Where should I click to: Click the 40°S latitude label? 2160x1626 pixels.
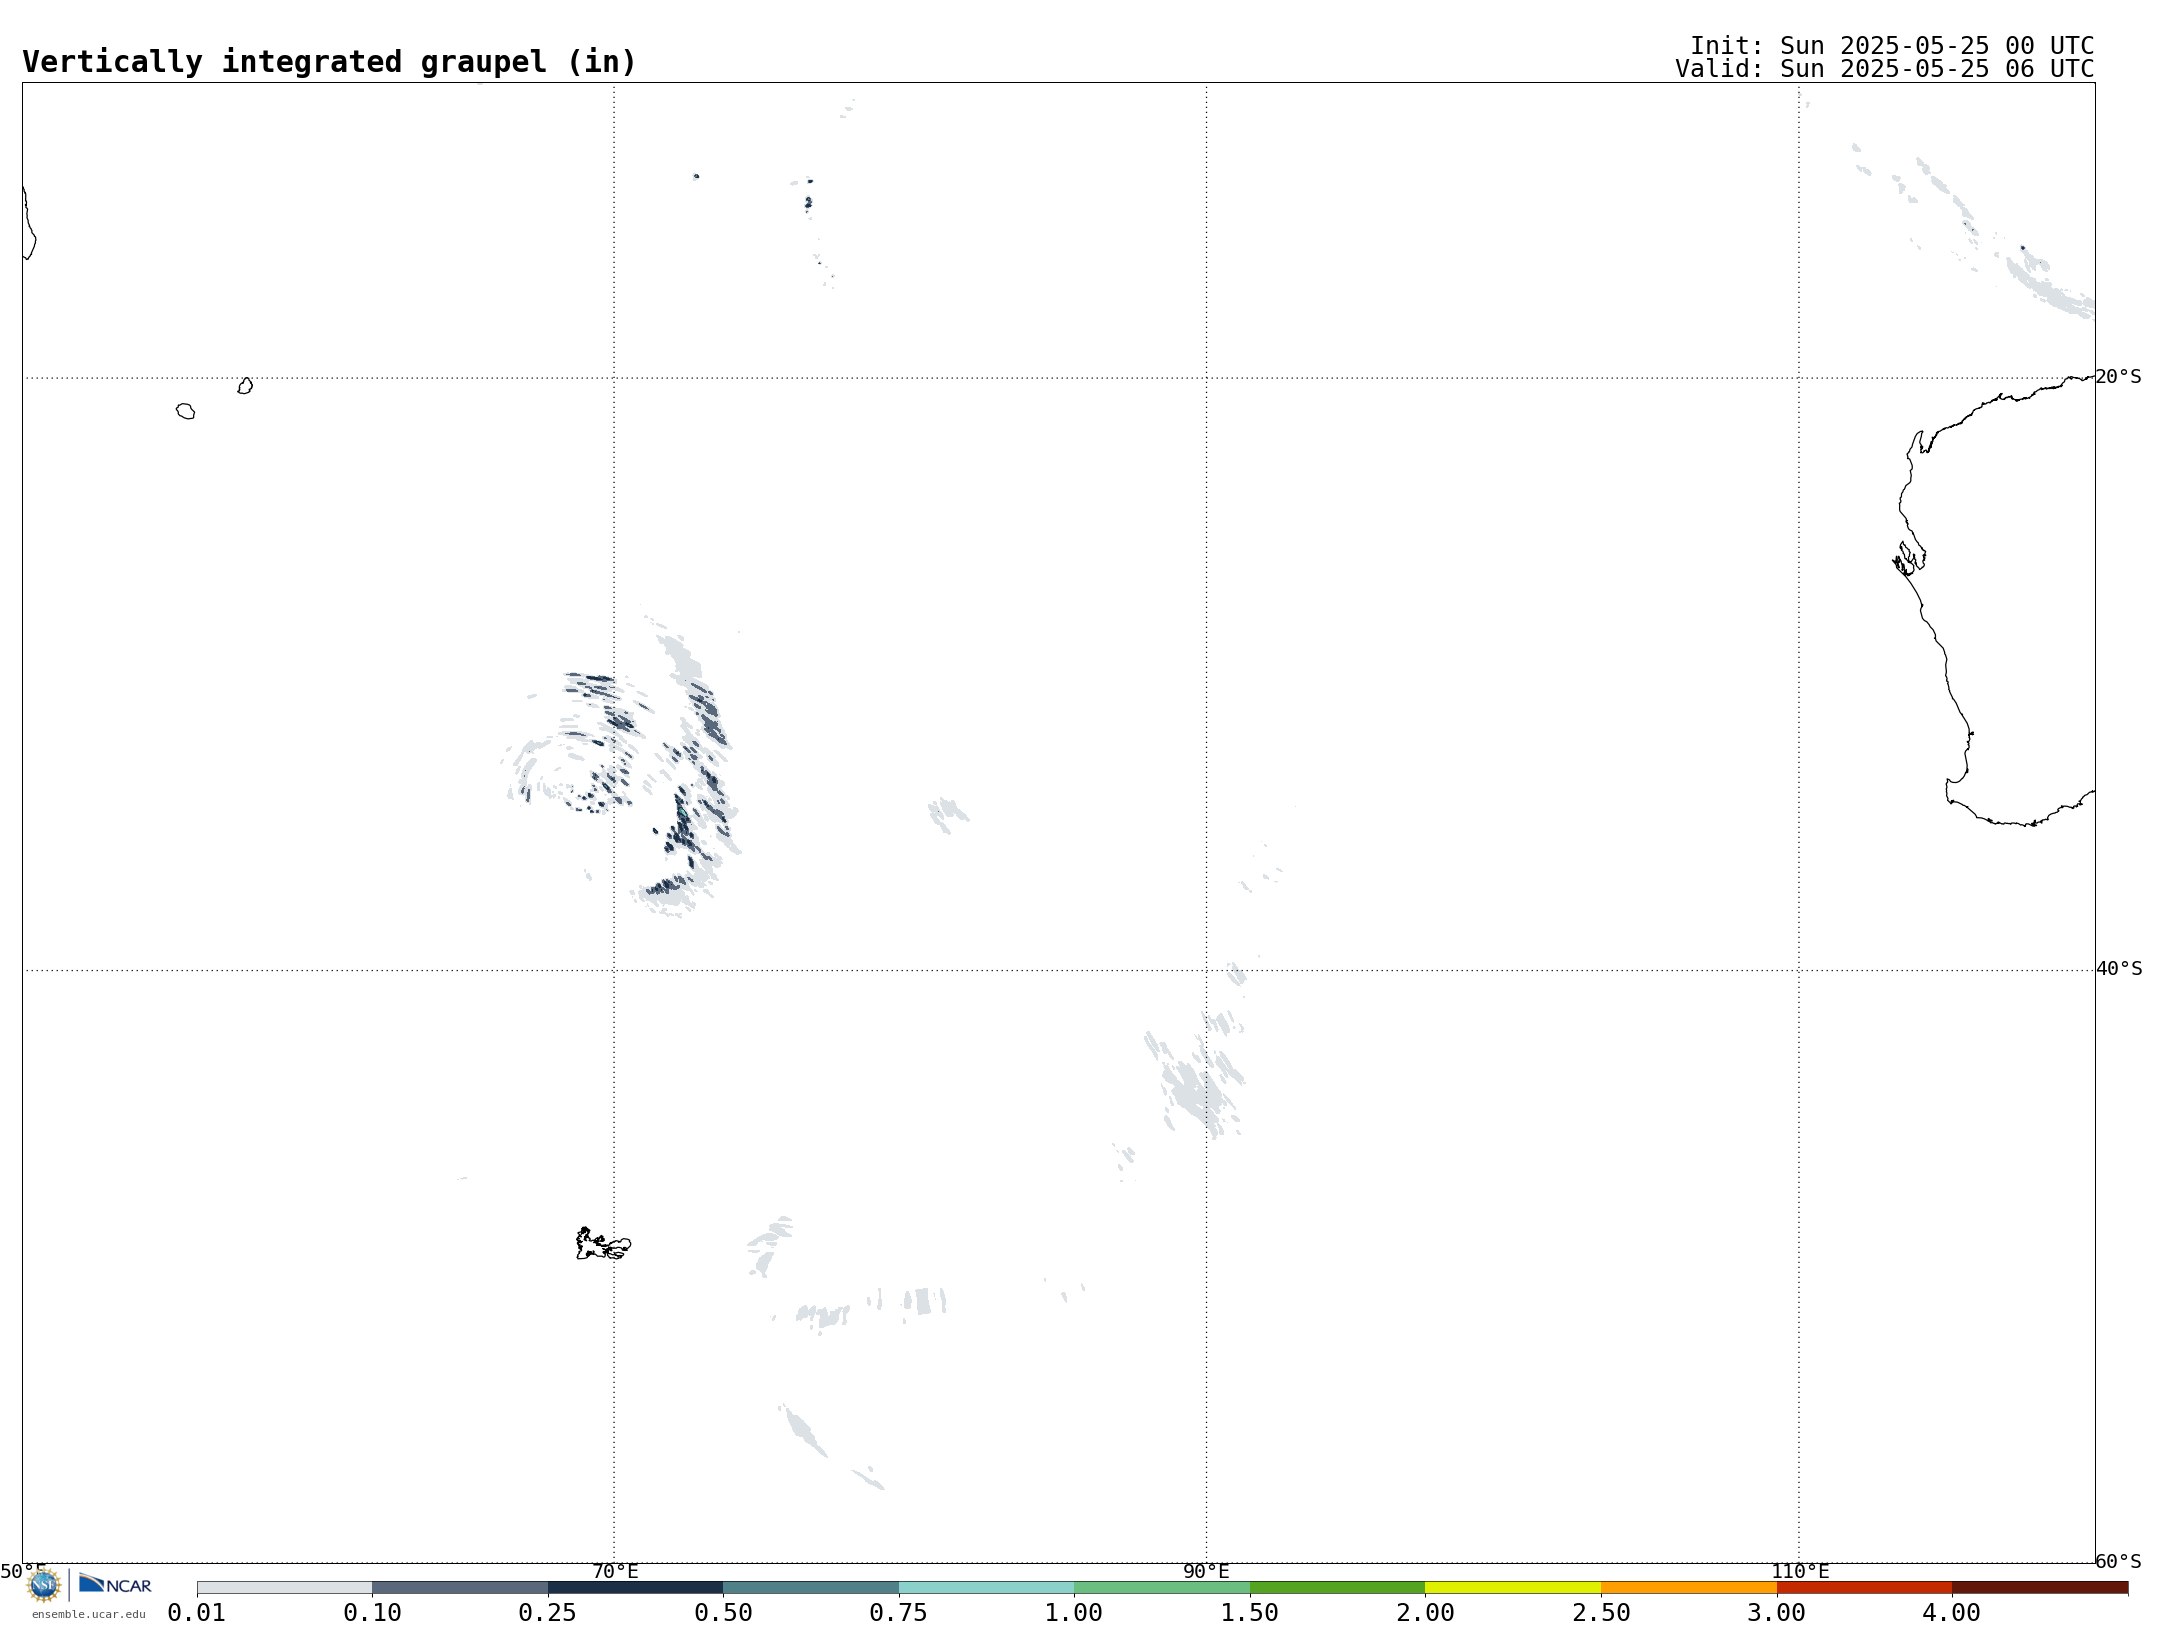2119,969
